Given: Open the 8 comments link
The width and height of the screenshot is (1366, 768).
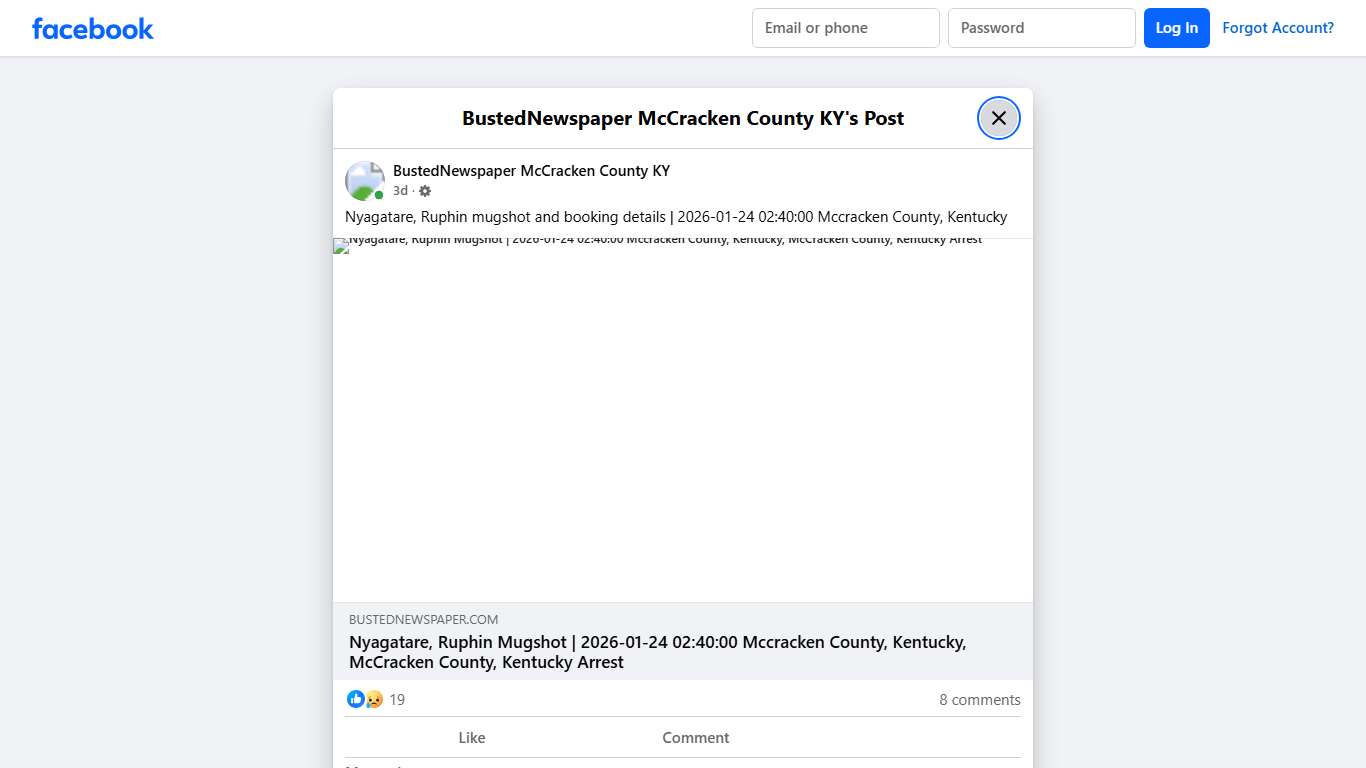Looking at the screenshot, I should click(x=979, y=699).
